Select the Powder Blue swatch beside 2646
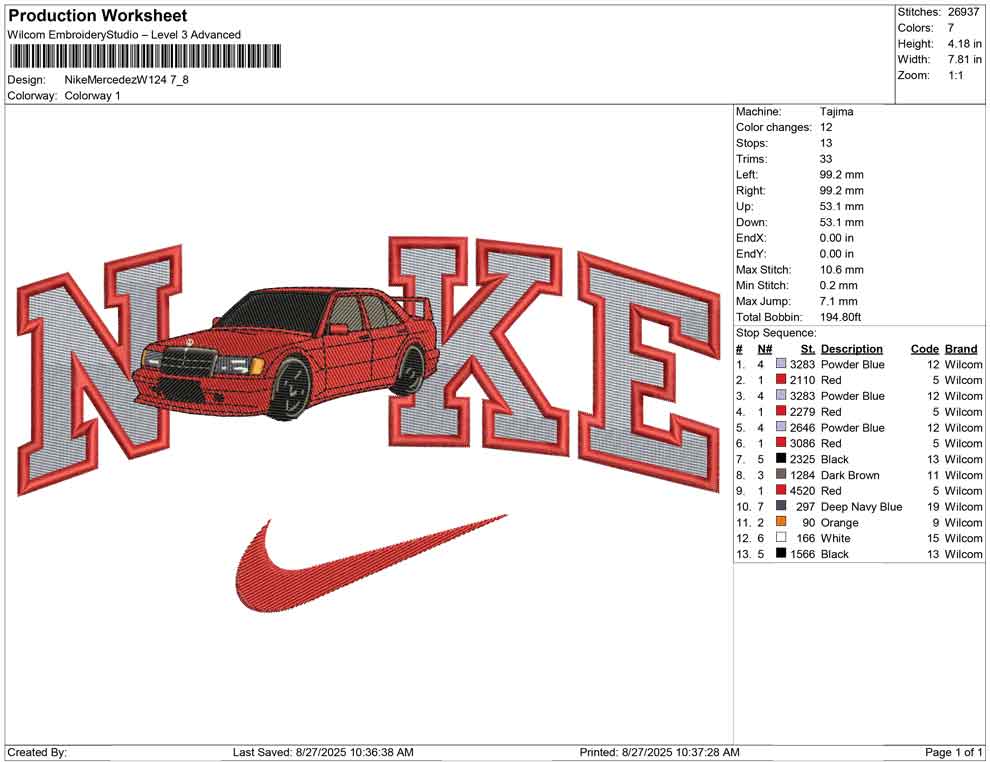This screenshot has height=762, width=990. pyautogui.click(x=781, y=427)
